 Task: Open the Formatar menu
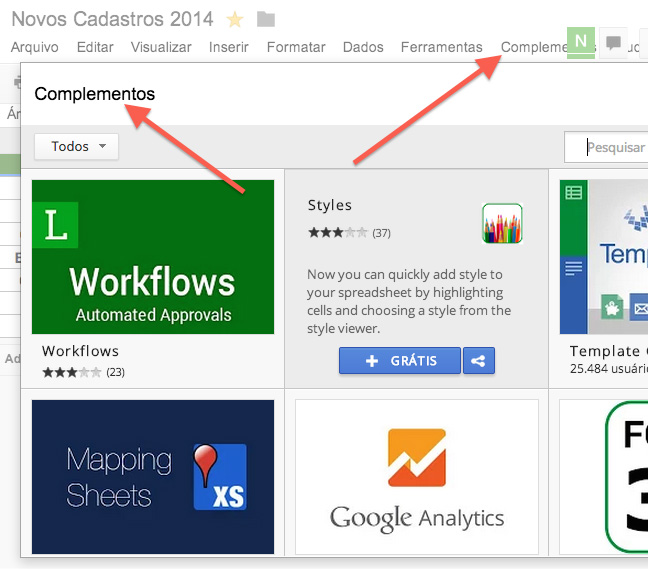tap(296, 47)
